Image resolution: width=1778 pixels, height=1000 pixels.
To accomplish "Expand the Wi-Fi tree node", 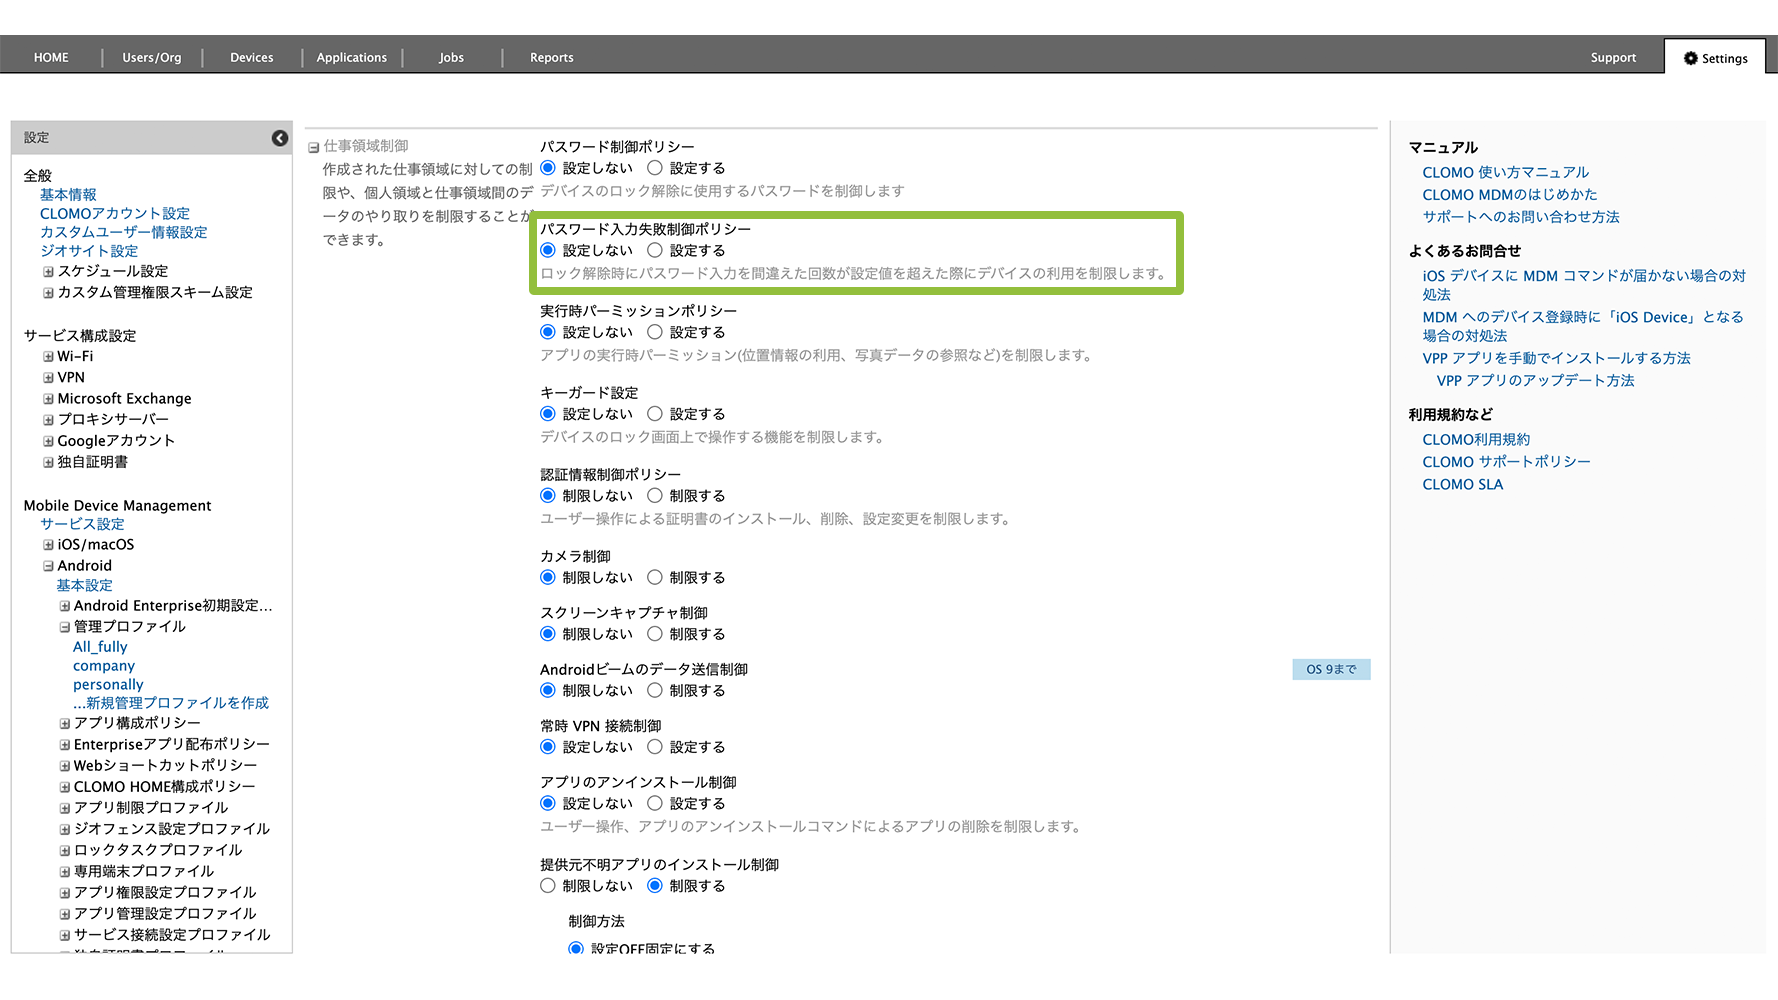I will pos(48,357).
